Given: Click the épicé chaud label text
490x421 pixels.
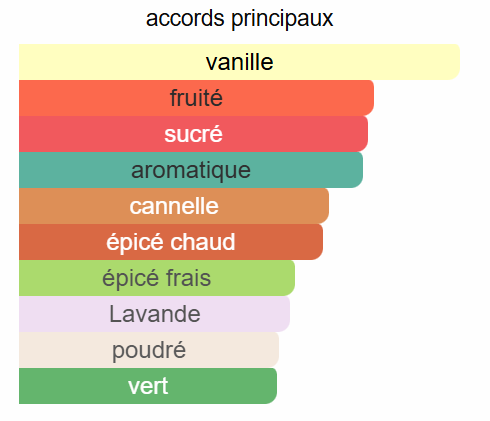Looking at the screenshot, I should (171, 243).
